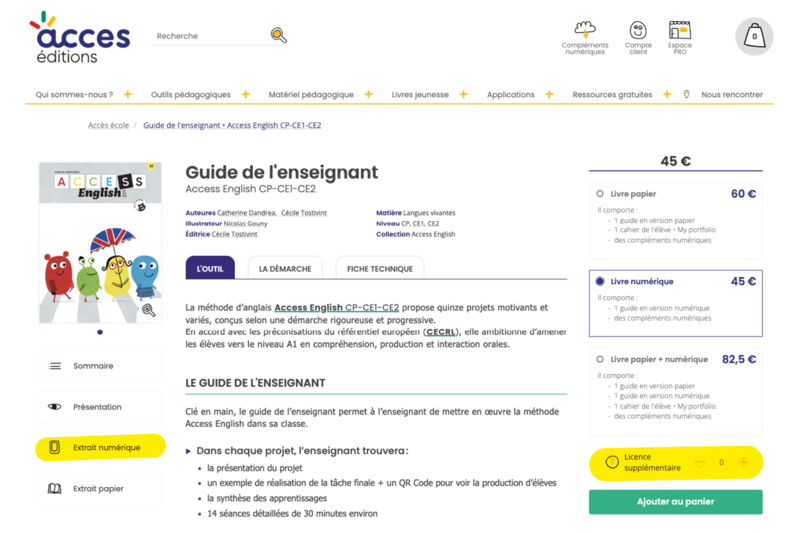This screenshot has height=533, width=800.
Task: Follow the Access English CP-CE1-CE2 text link
Action: (x=337, y=308)
